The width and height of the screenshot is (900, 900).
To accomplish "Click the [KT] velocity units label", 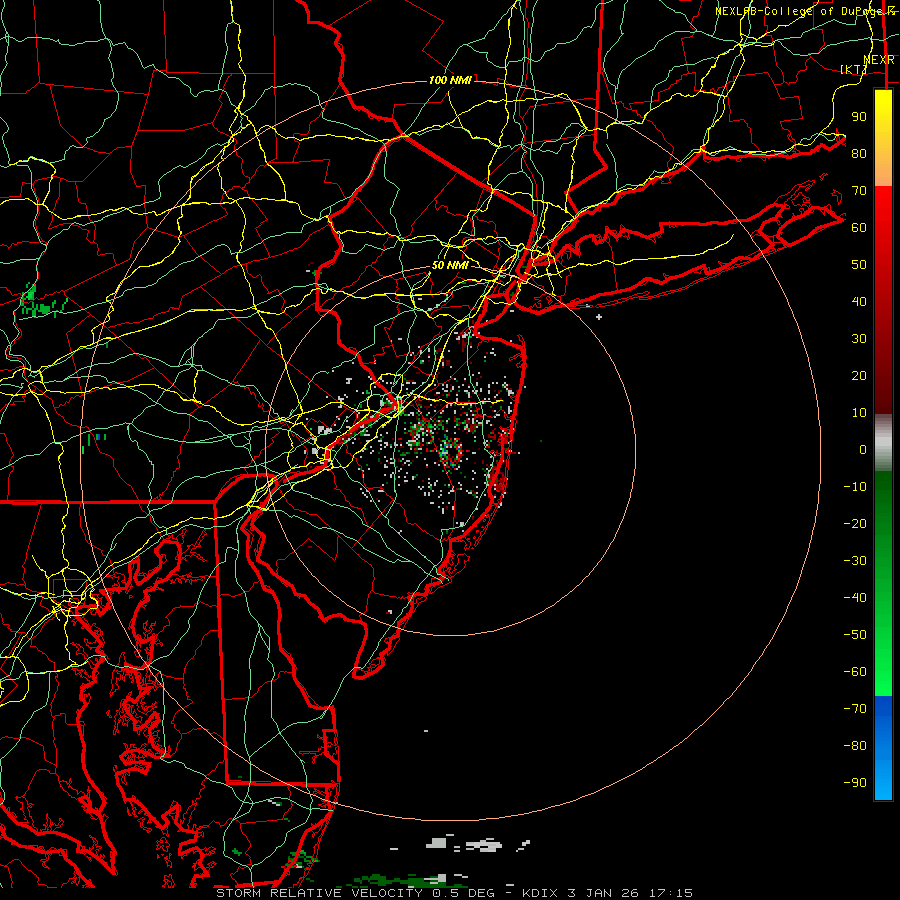I will [x=852, y=69].
